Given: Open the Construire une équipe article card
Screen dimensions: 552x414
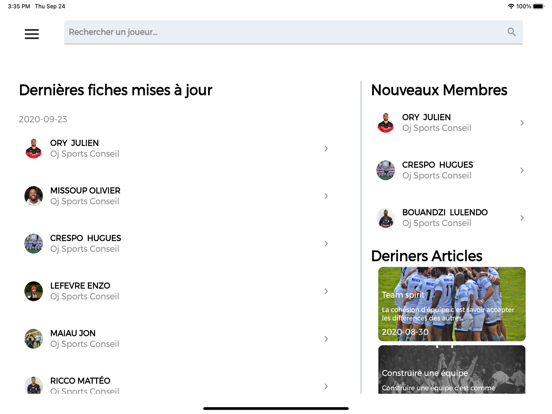Looking at the screenshot, I should pyautogui.click(x=452, y=369).
